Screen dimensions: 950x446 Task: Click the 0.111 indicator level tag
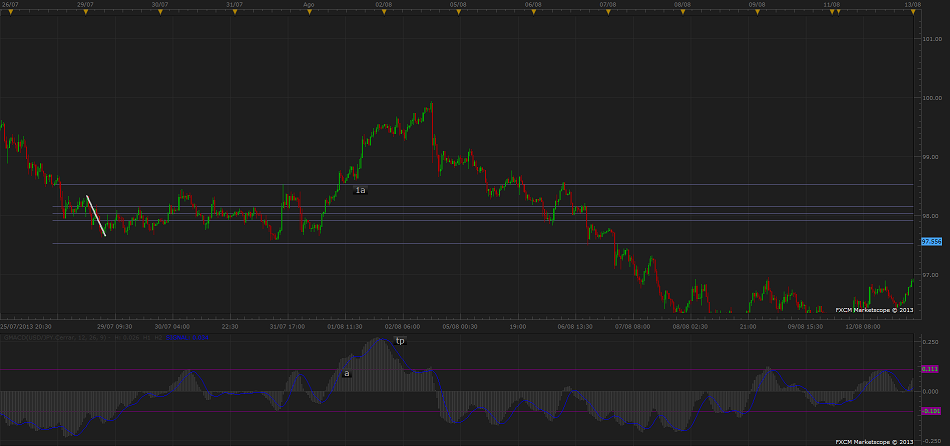[x=930, y=369]
